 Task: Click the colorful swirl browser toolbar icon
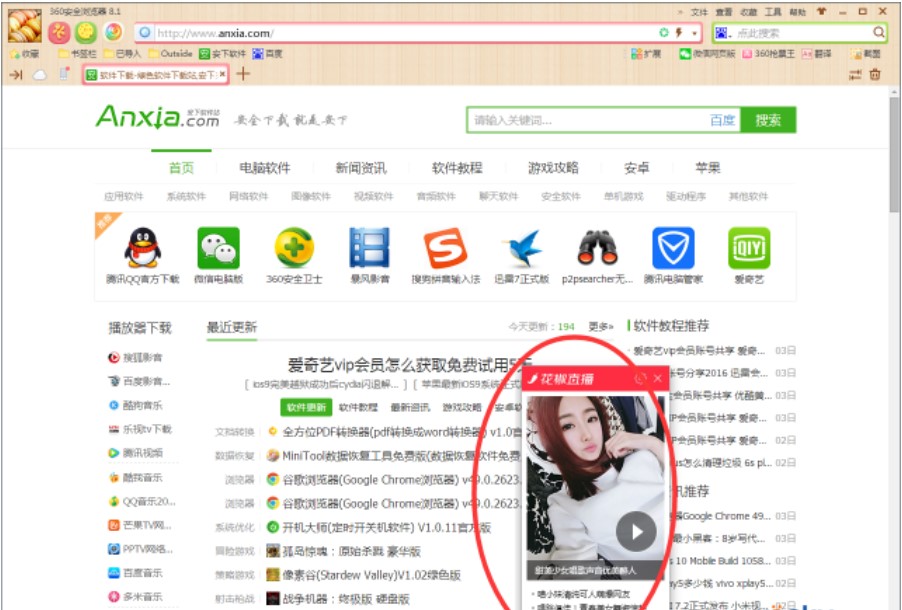coord(113,32)
